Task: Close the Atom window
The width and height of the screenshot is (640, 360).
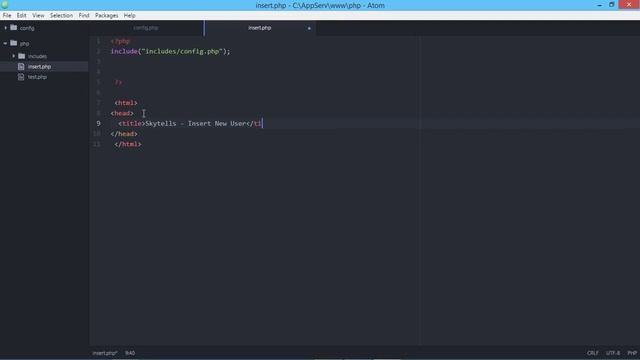Action: (629, 4)
